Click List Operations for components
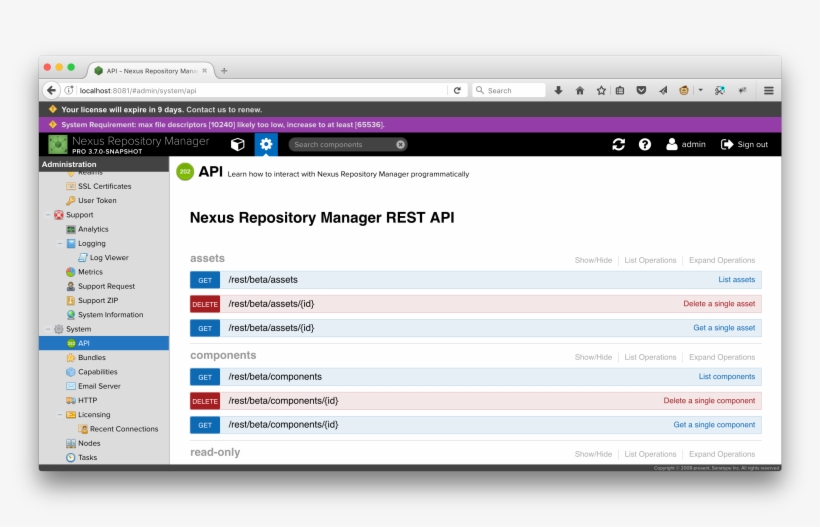820x527 pixels. (x=650, y=357)
